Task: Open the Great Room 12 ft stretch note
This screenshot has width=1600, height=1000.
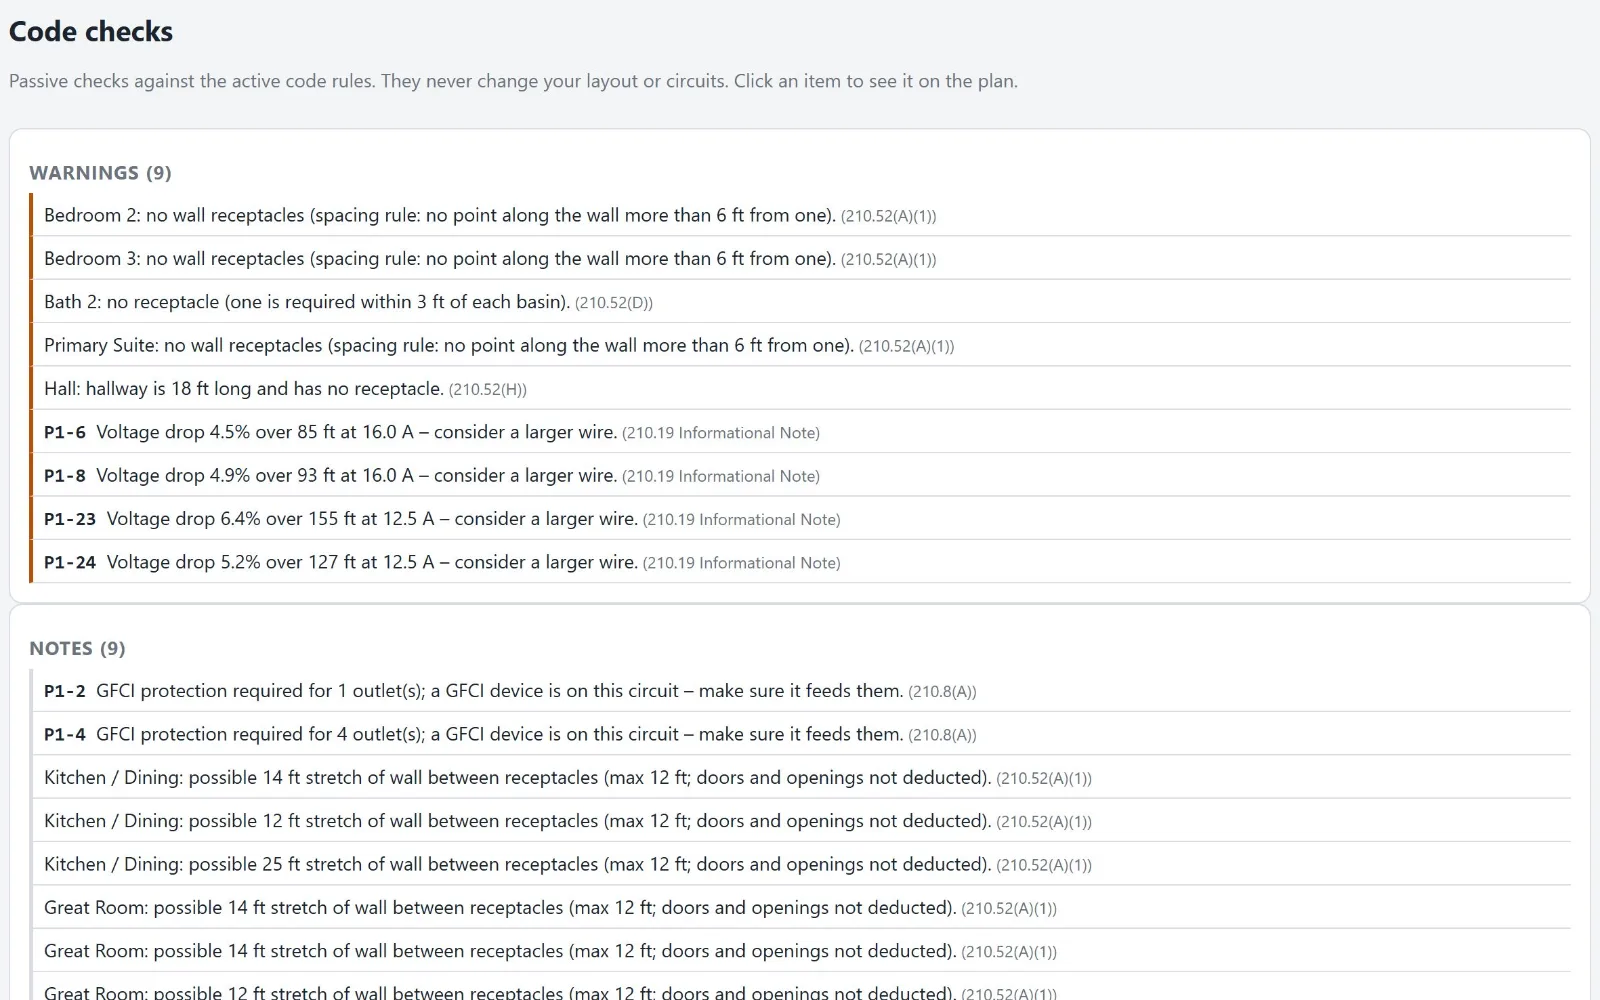Action: (x=800, y=986)
